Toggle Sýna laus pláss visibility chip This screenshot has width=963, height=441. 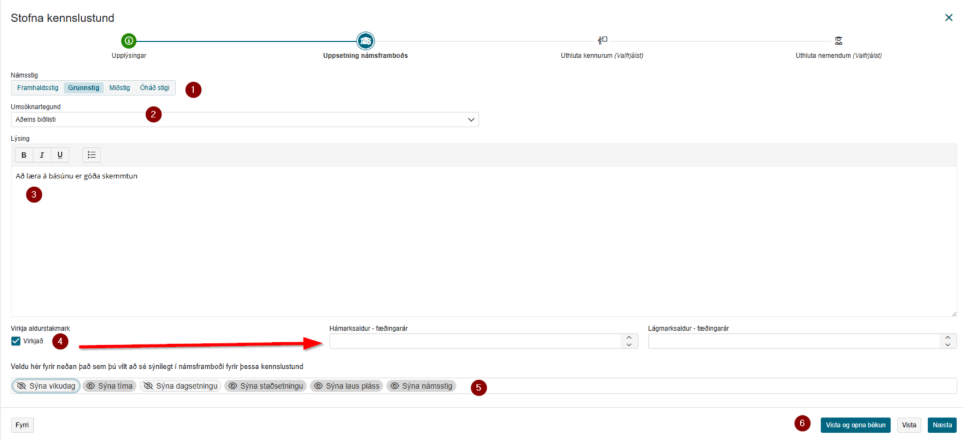(346, 386)
